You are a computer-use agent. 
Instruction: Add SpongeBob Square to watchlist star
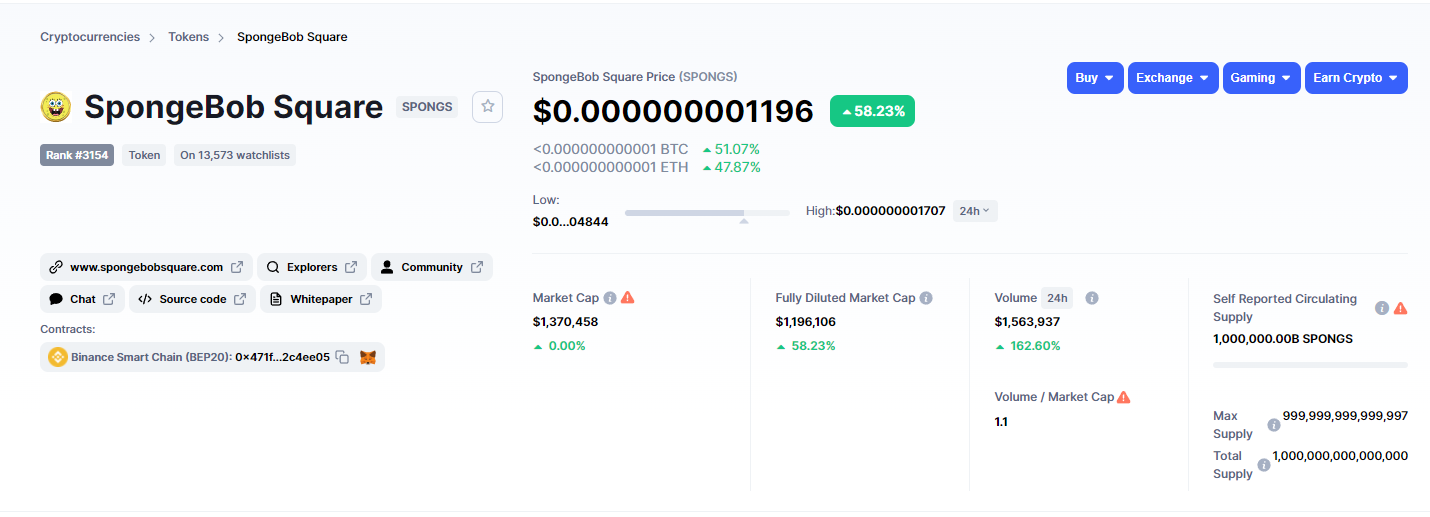pyautogui.click(x=488, y=106)
